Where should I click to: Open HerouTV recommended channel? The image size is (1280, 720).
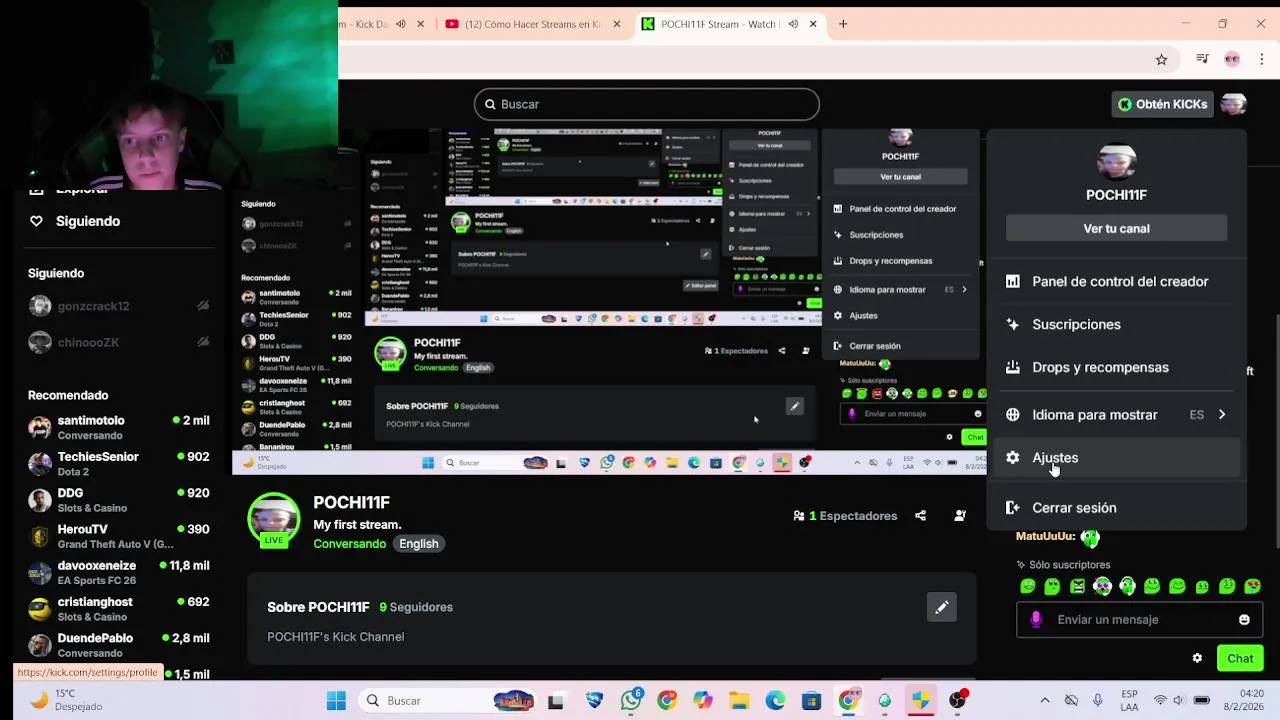click(x=120, y=537)
